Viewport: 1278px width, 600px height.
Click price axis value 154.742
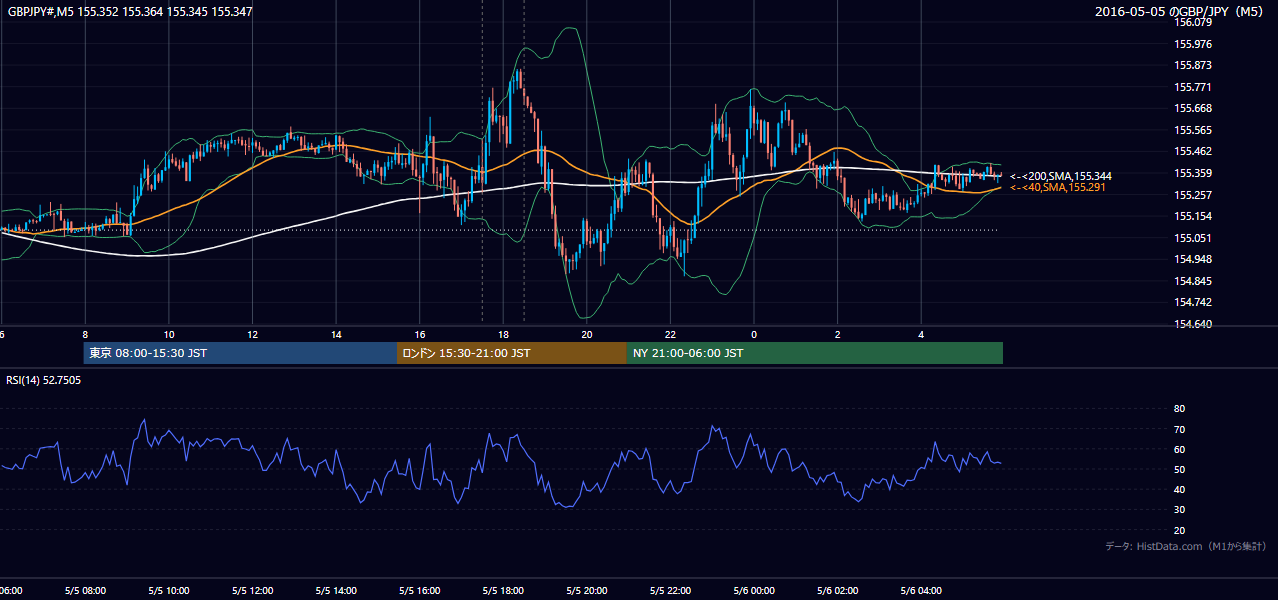point(1193,302)
